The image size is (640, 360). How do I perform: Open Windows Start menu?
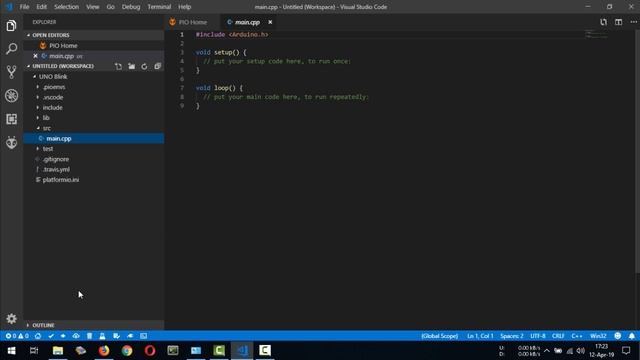pos(11,350)
